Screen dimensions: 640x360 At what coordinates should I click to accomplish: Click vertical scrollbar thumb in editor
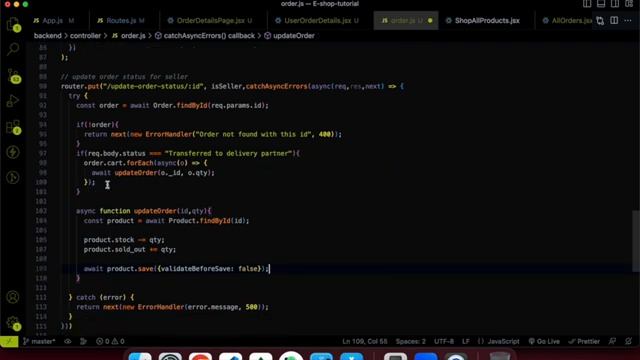click(x=636, y=241)
